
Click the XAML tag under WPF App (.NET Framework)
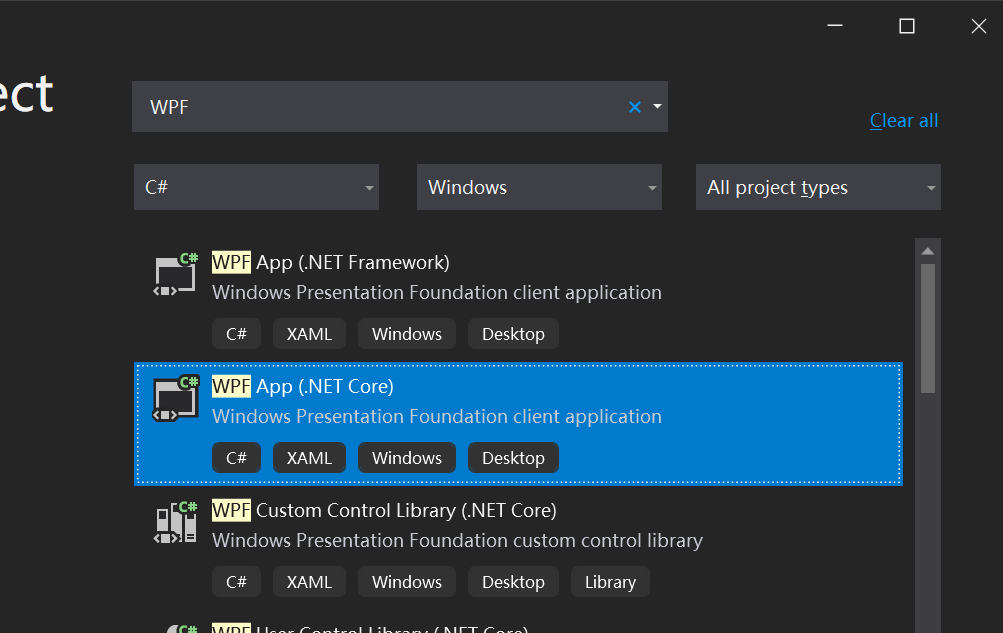(309, 334)
